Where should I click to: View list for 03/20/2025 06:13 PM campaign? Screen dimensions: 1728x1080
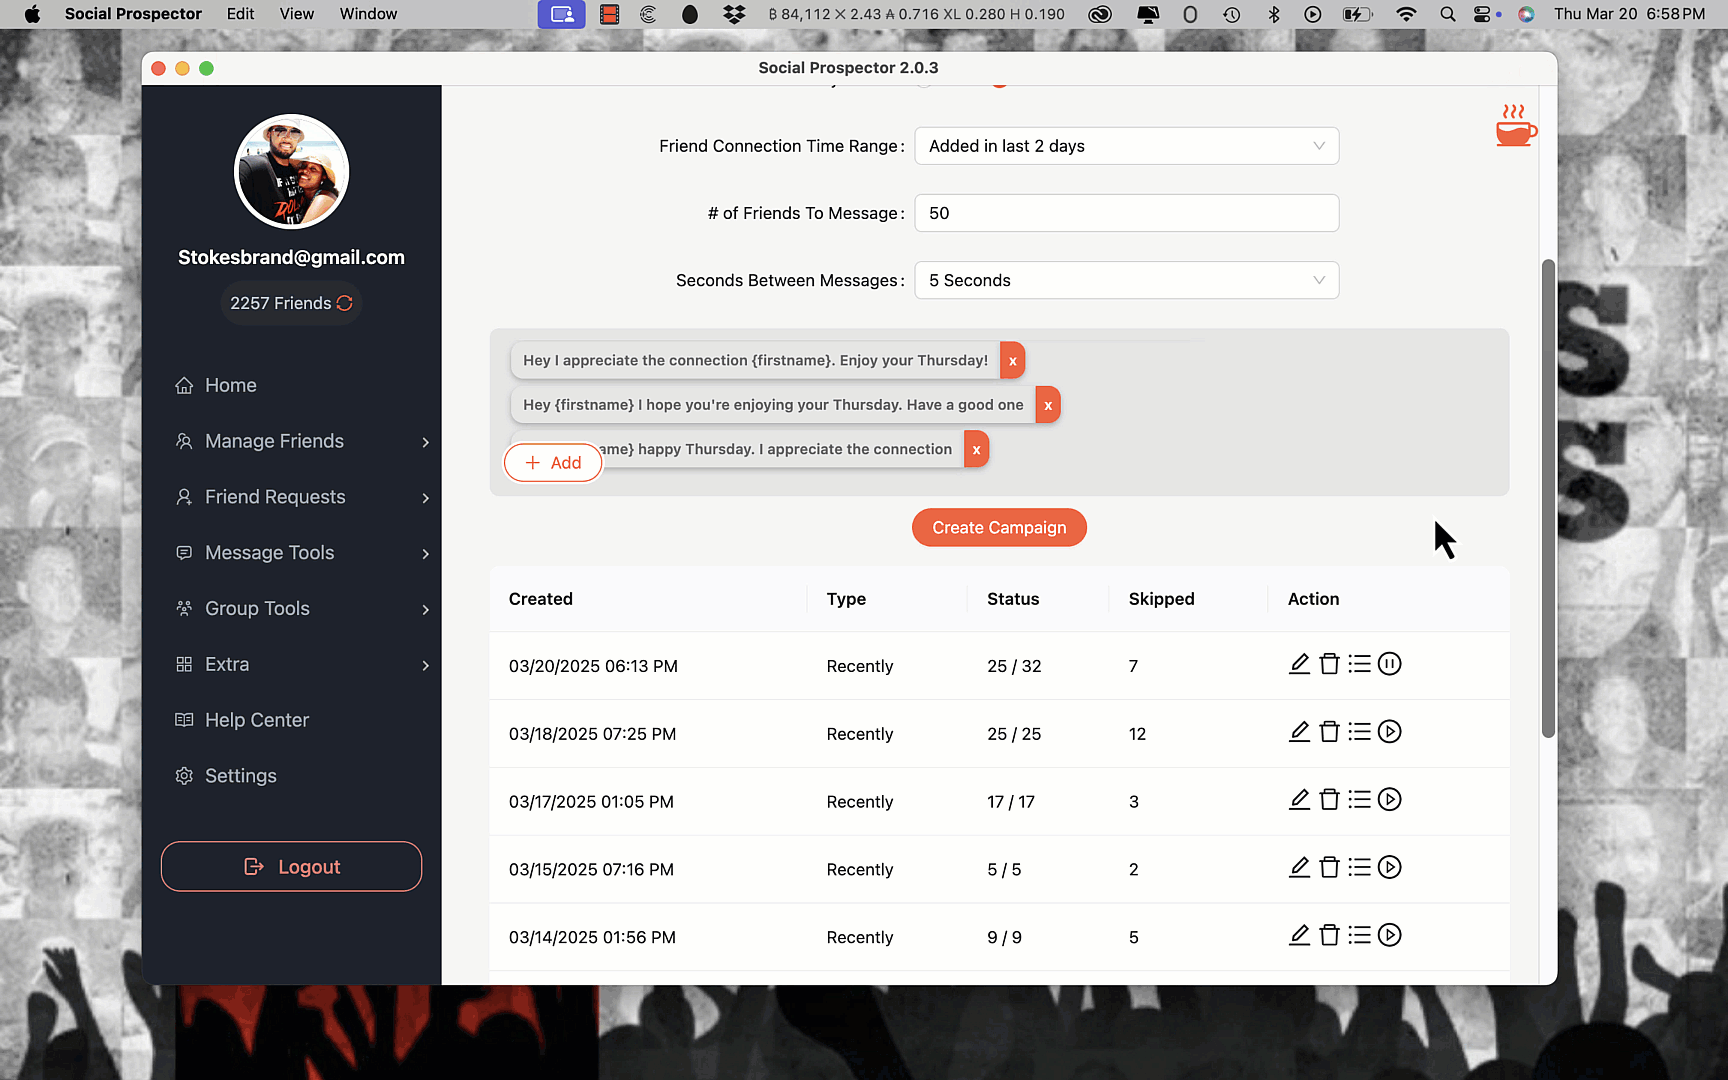pos(1359,664)
